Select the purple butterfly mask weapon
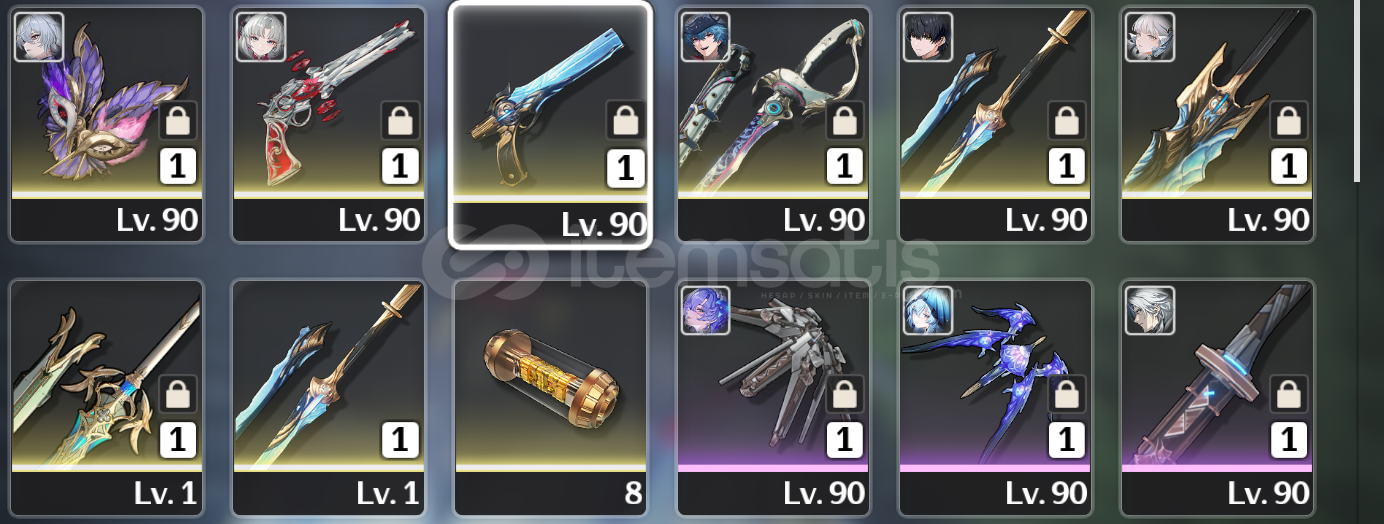 (106, 124)
